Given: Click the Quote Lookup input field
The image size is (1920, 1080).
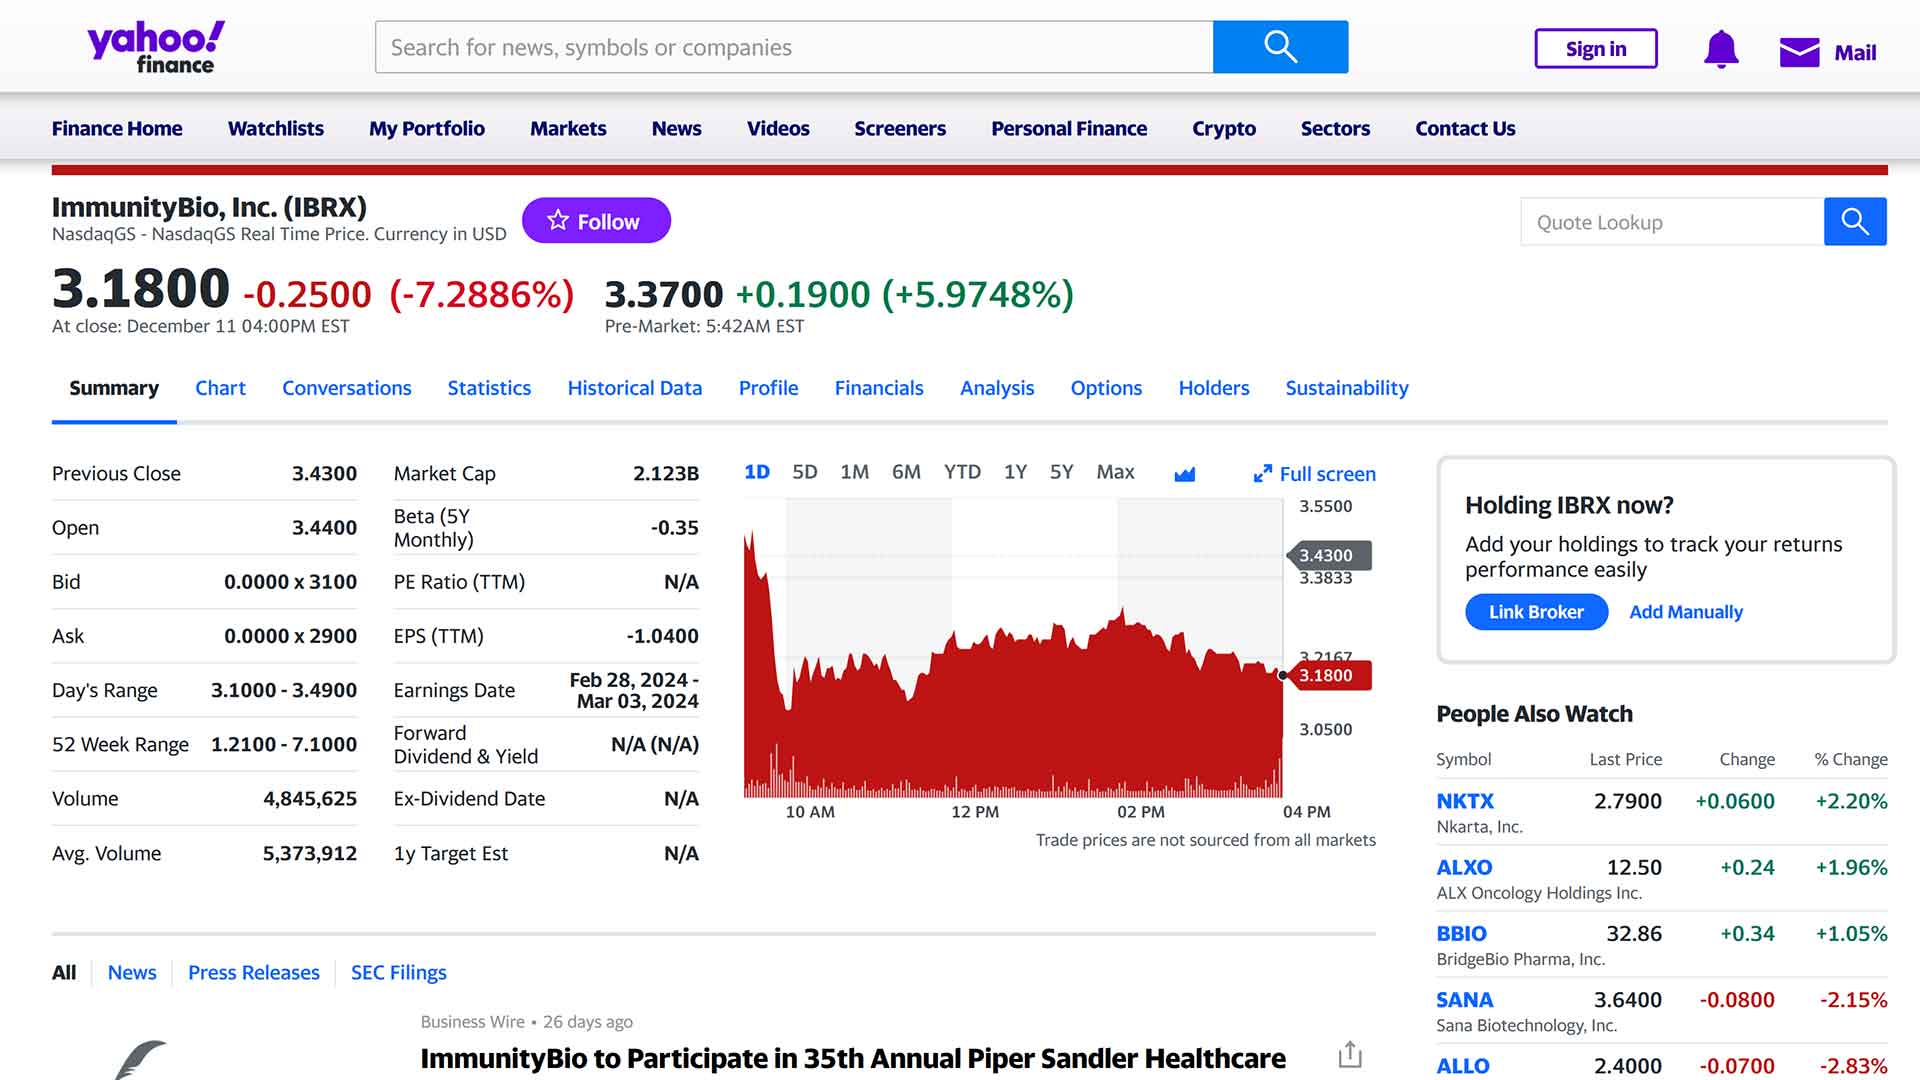Looking at the screenshot, I should (x=1672, y=221).
